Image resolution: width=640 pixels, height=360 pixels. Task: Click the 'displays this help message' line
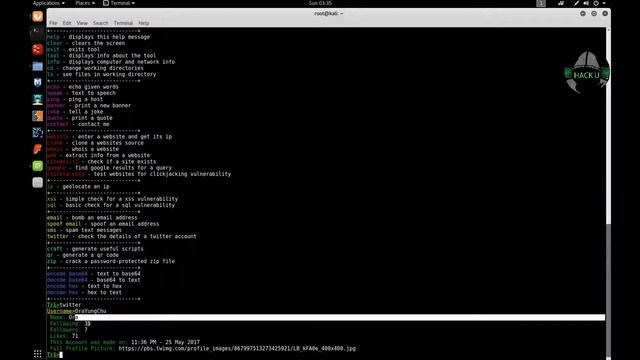click(109, 37)
